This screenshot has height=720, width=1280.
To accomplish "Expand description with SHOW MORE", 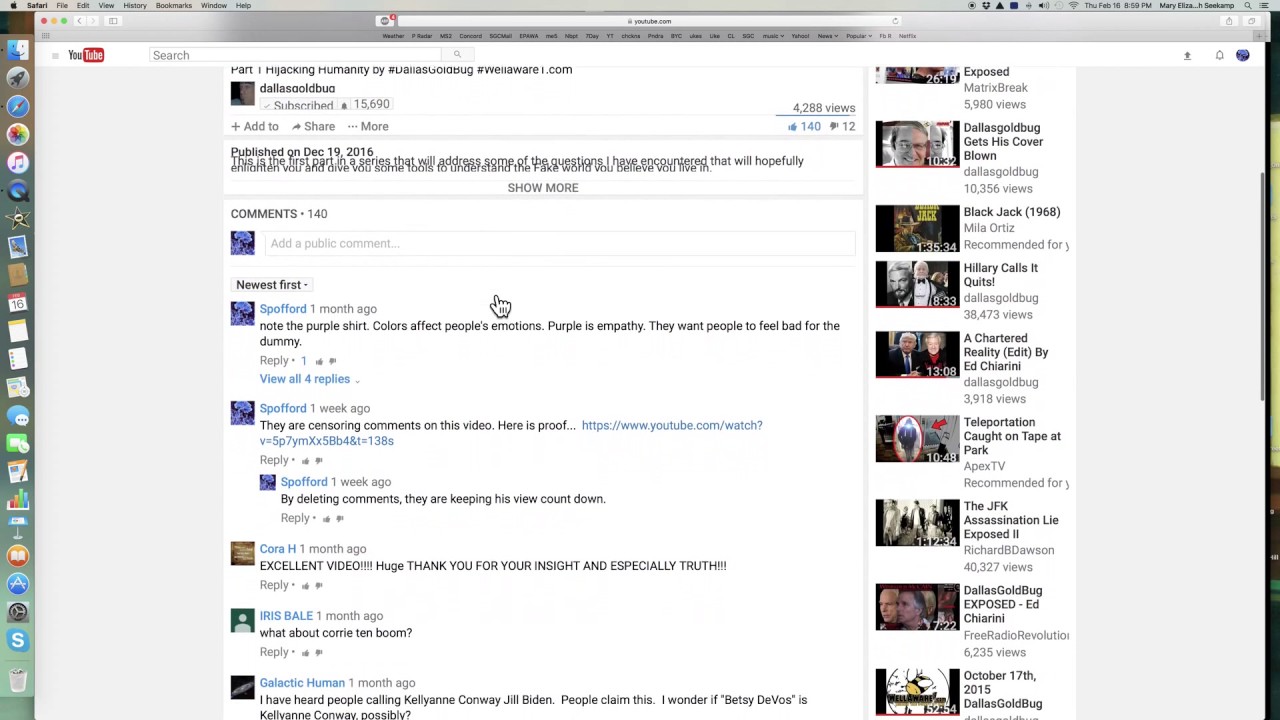I will (543, 188).
